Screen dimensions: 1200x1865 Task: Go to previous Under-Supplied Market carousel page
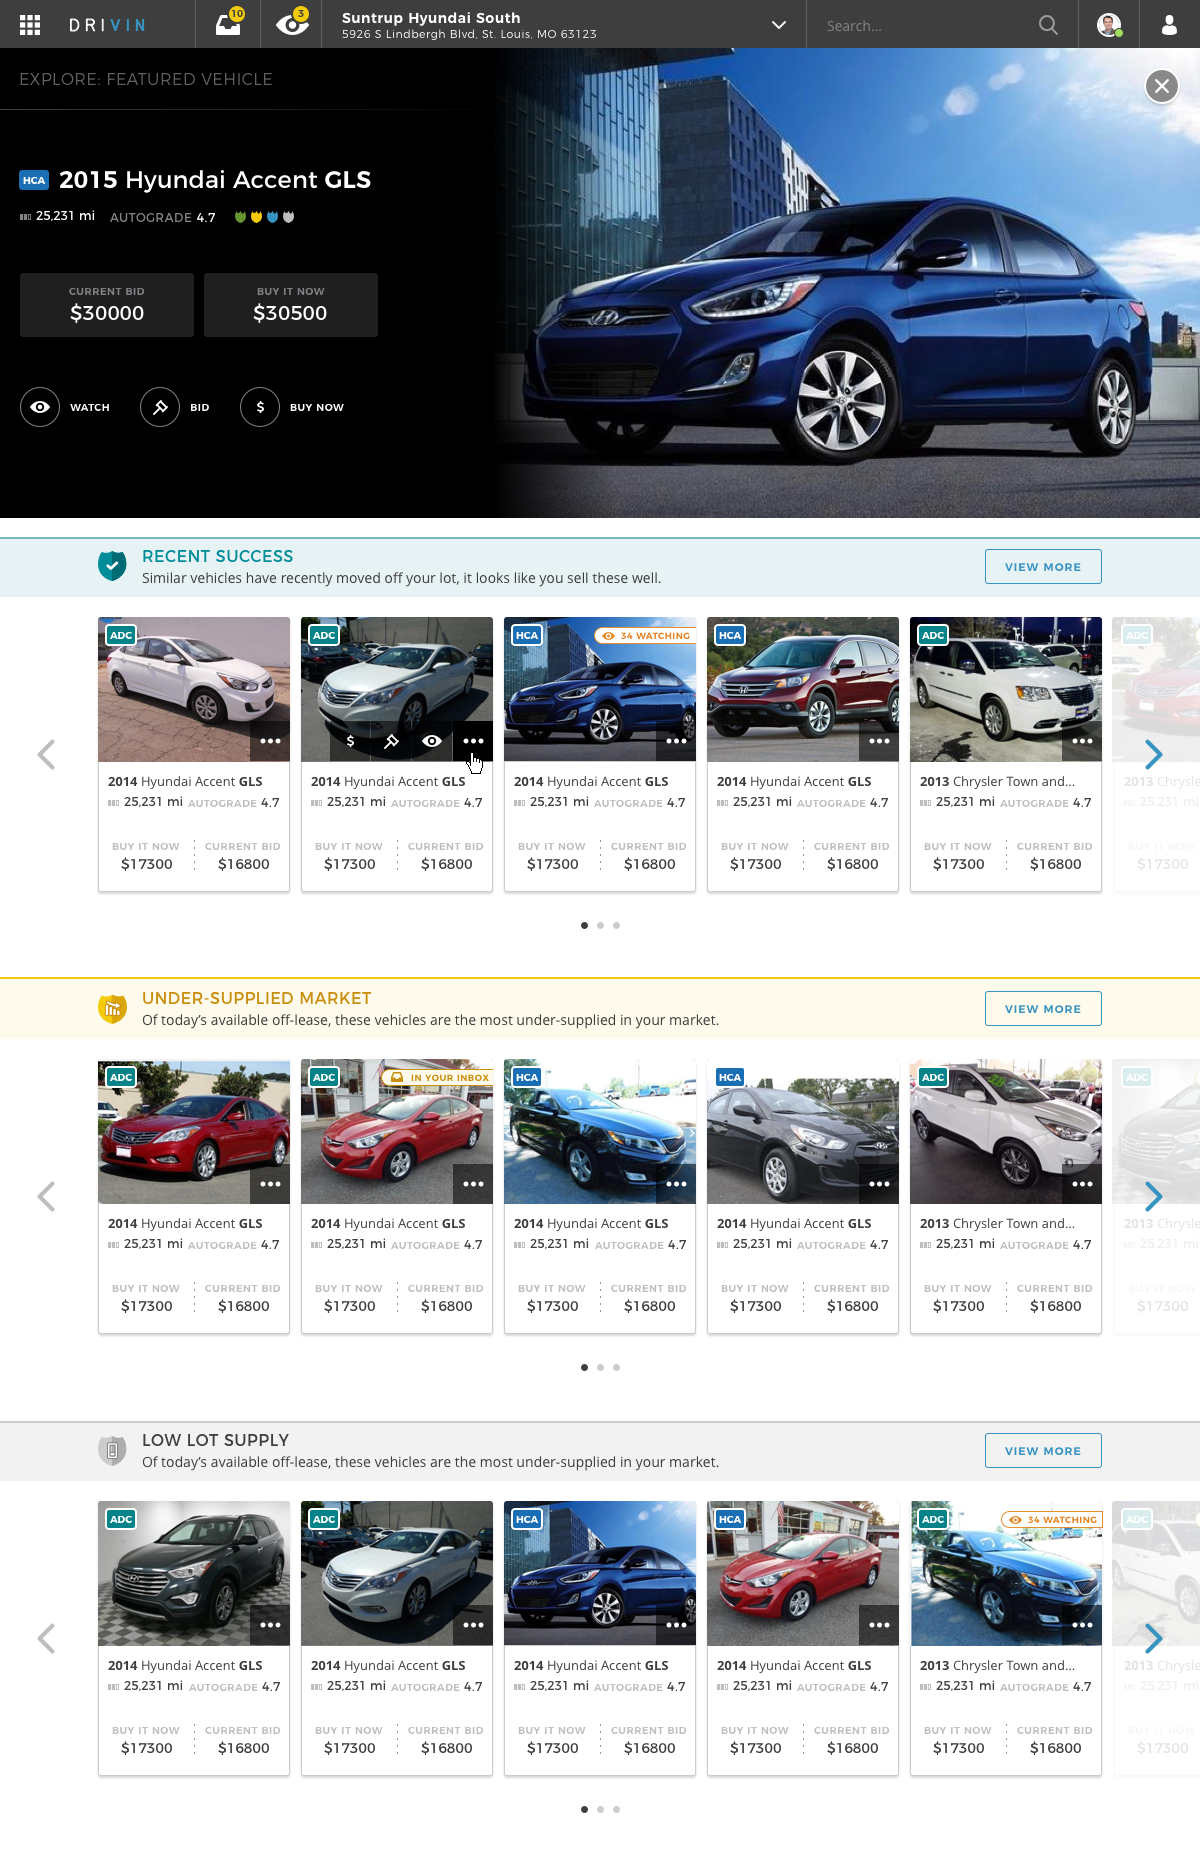(46, 1196)
